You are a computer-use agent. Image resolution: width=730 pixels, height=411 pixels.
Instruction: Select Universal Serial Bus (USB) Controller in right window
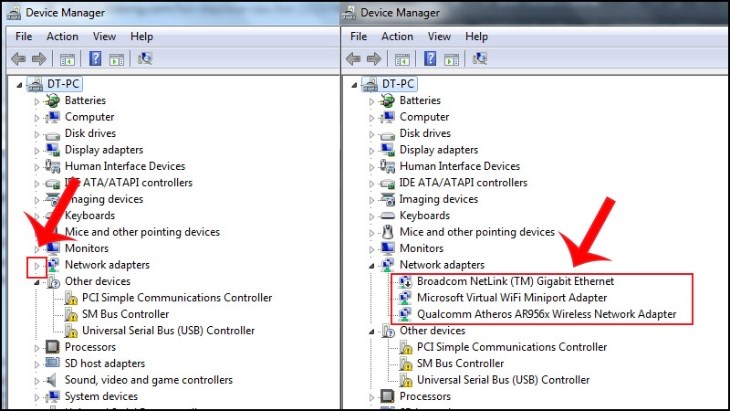pyautogui.click(x=503, y=380)
